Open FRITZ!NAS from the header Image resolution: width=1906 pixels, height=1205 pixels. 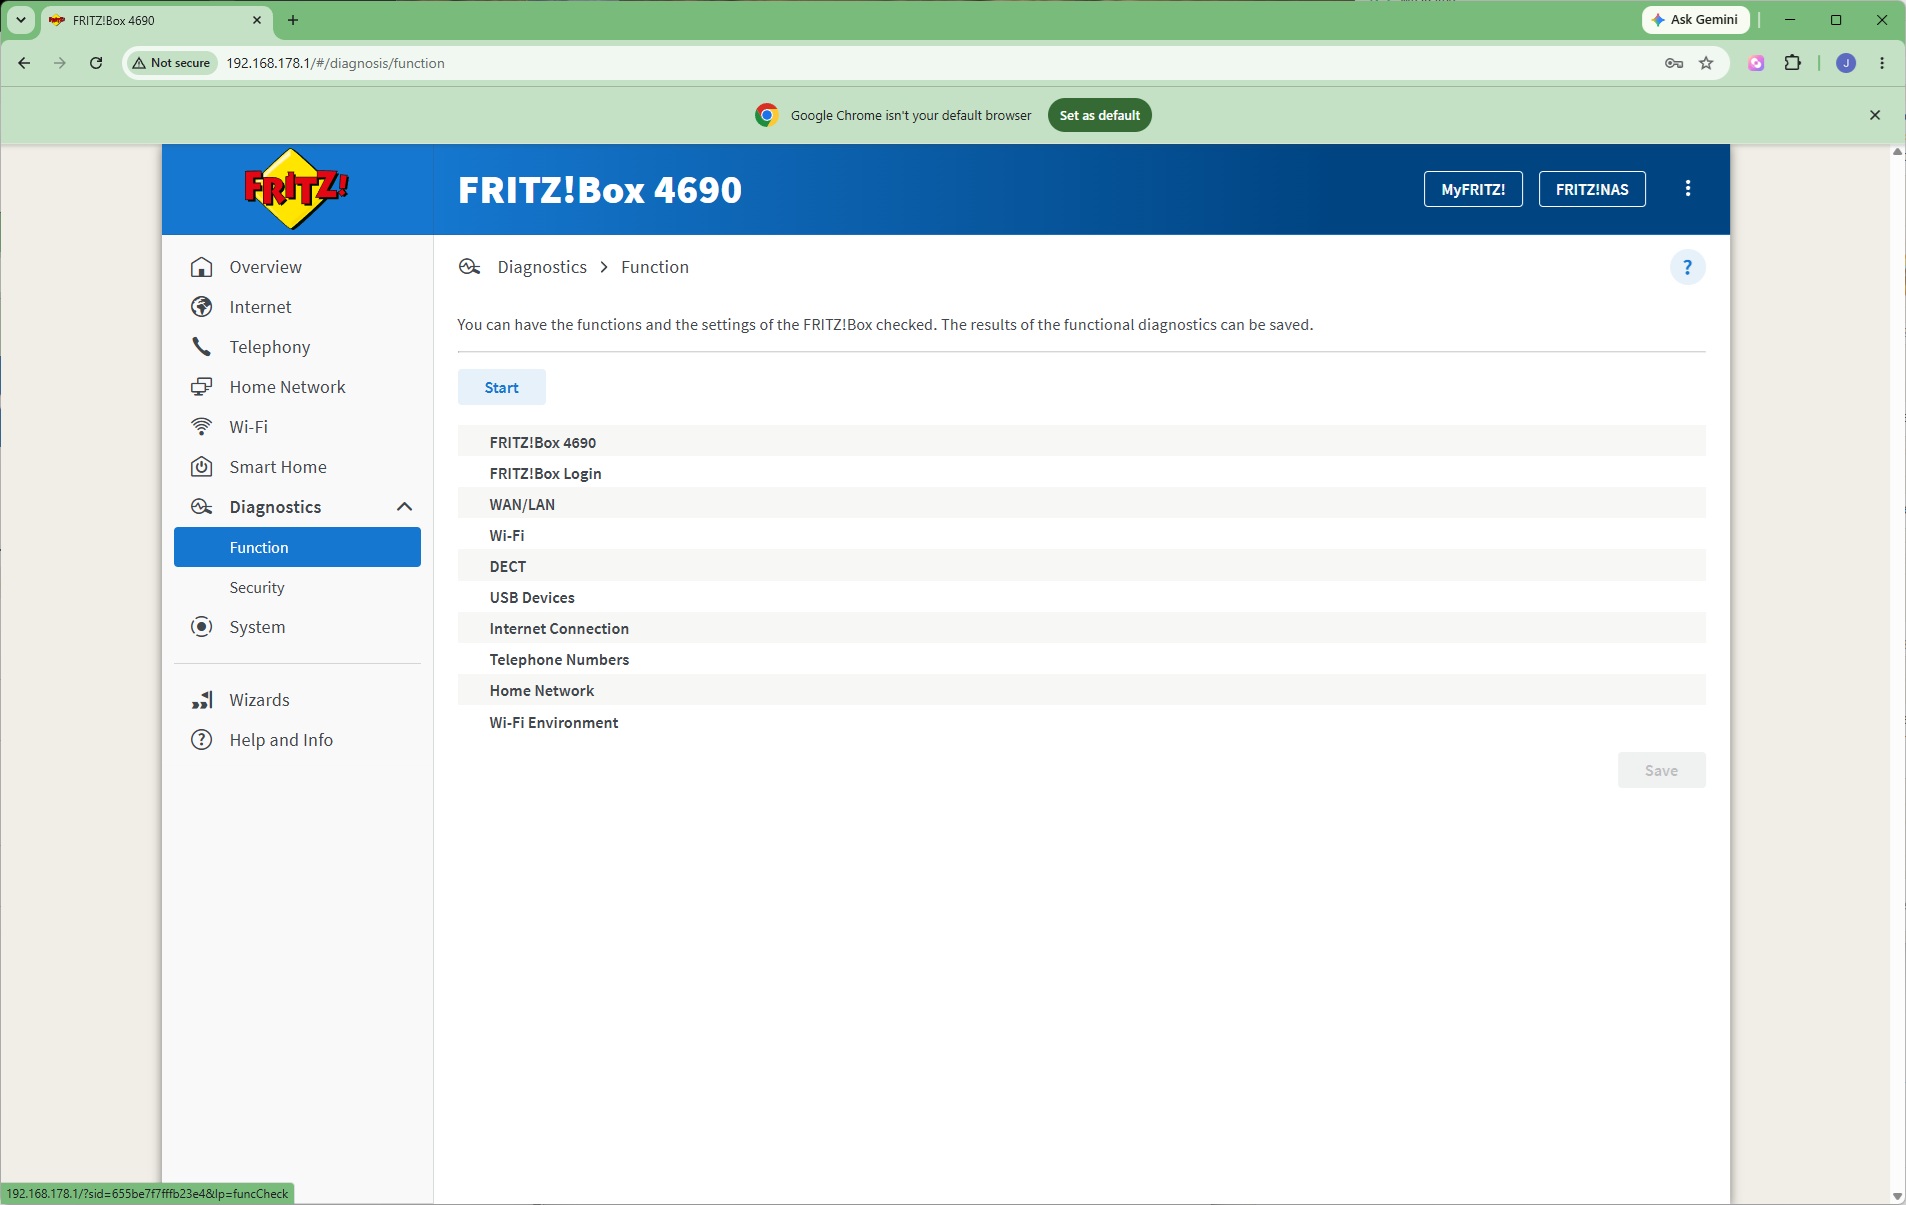coord(1592,189)
